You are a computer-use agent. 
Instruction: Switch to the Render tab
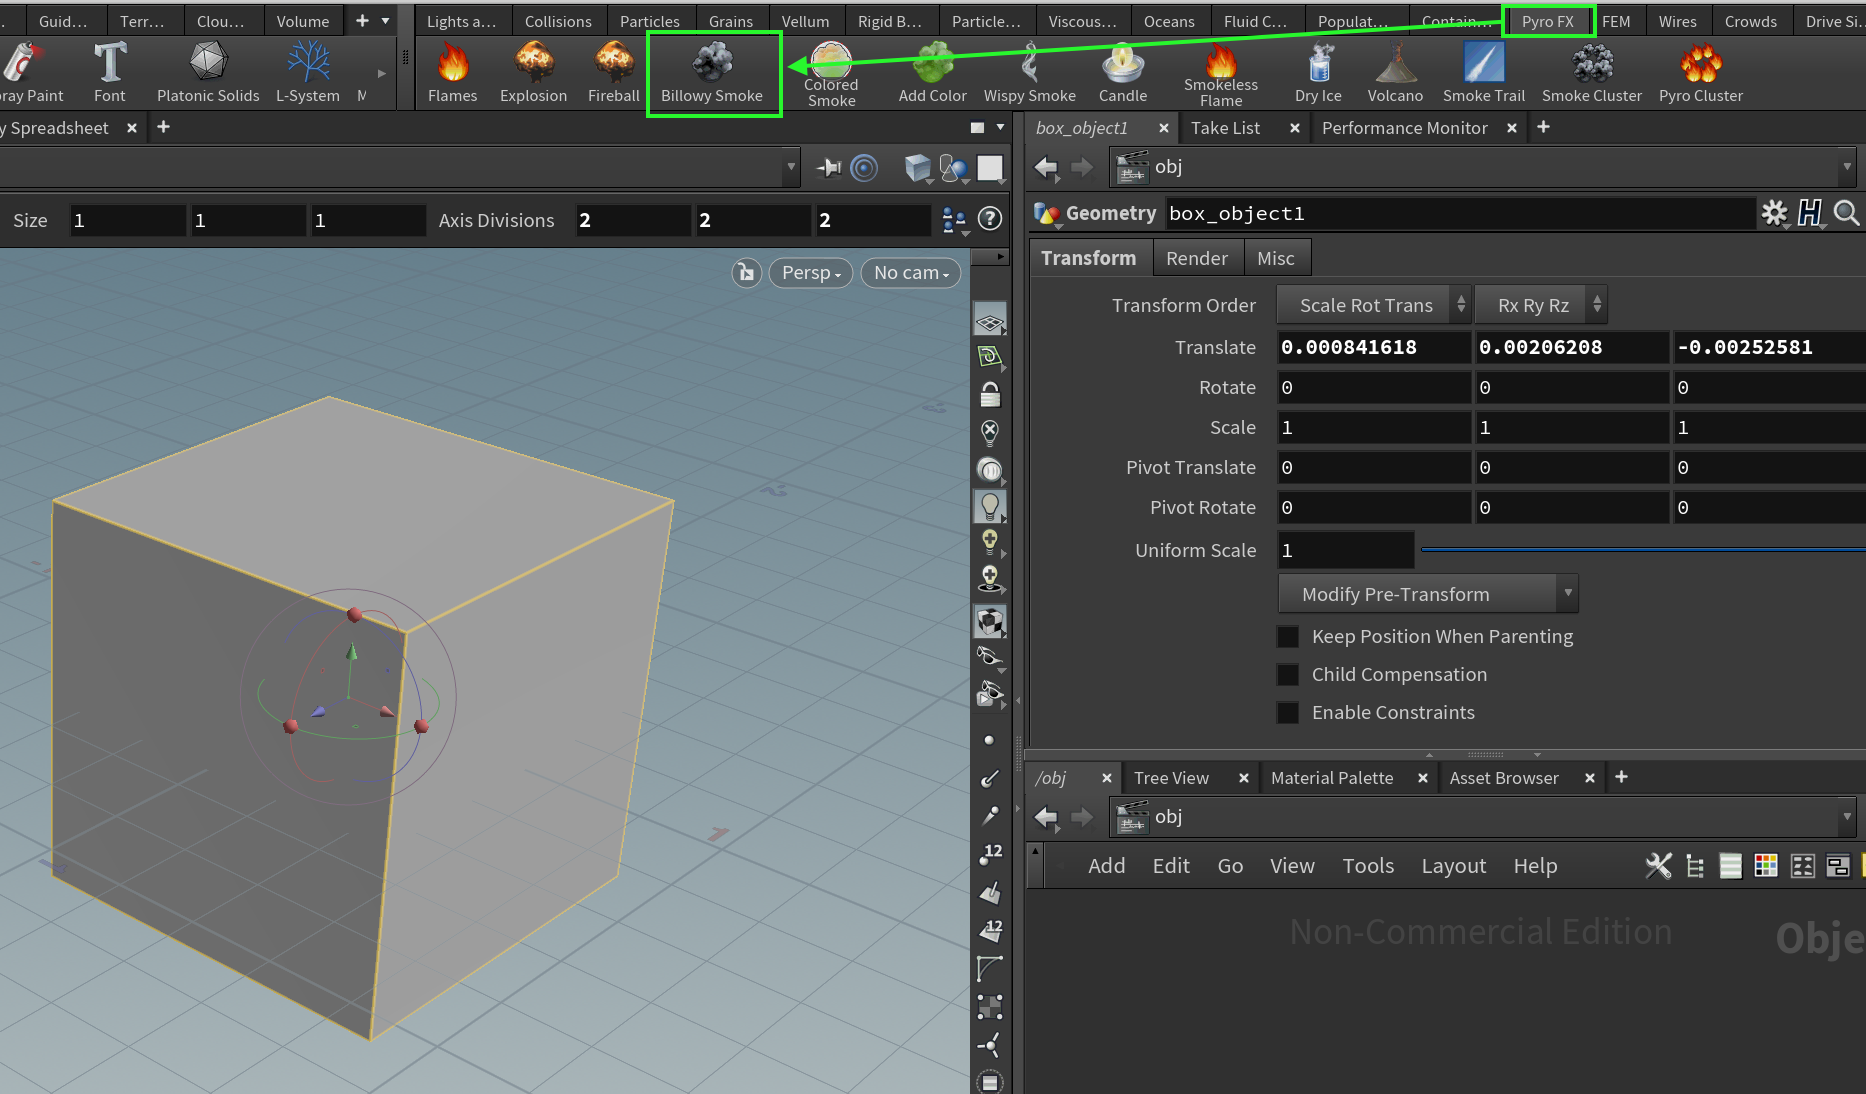pyautogui.click(x=1197, y=257)
